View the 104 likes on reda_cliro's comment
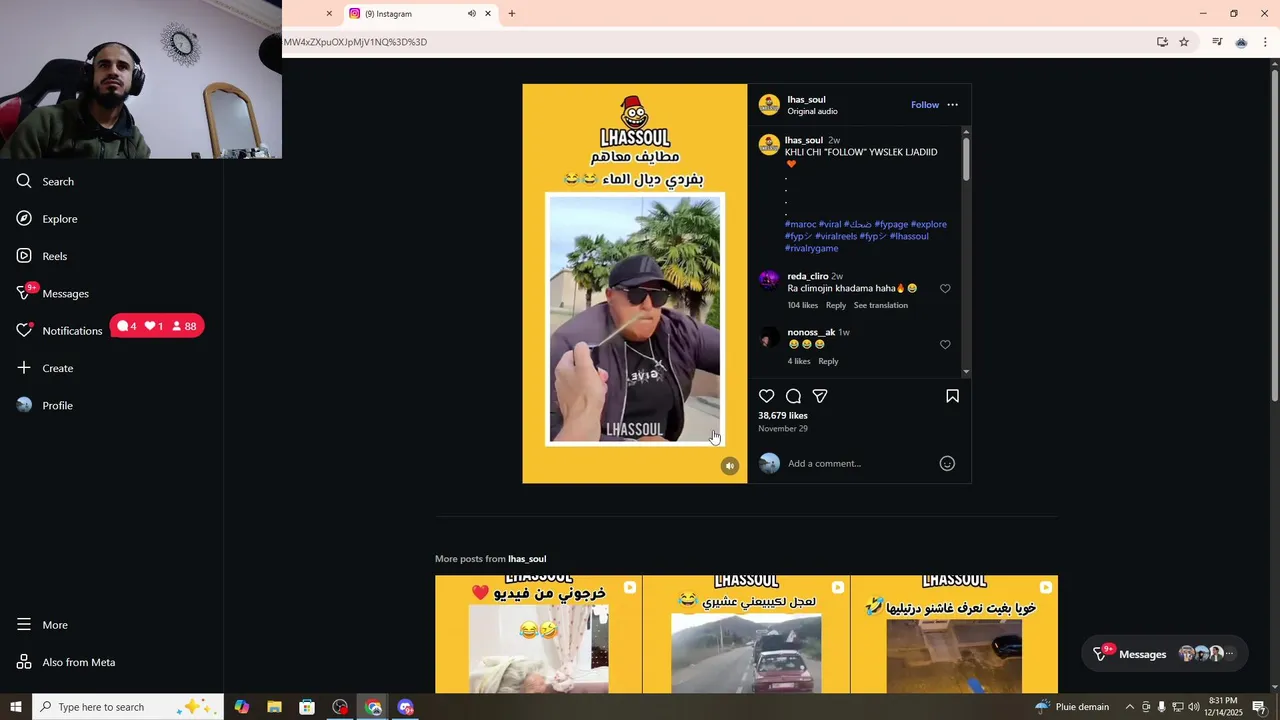This screenshot has height=720, width=1280. pos(802,305)
